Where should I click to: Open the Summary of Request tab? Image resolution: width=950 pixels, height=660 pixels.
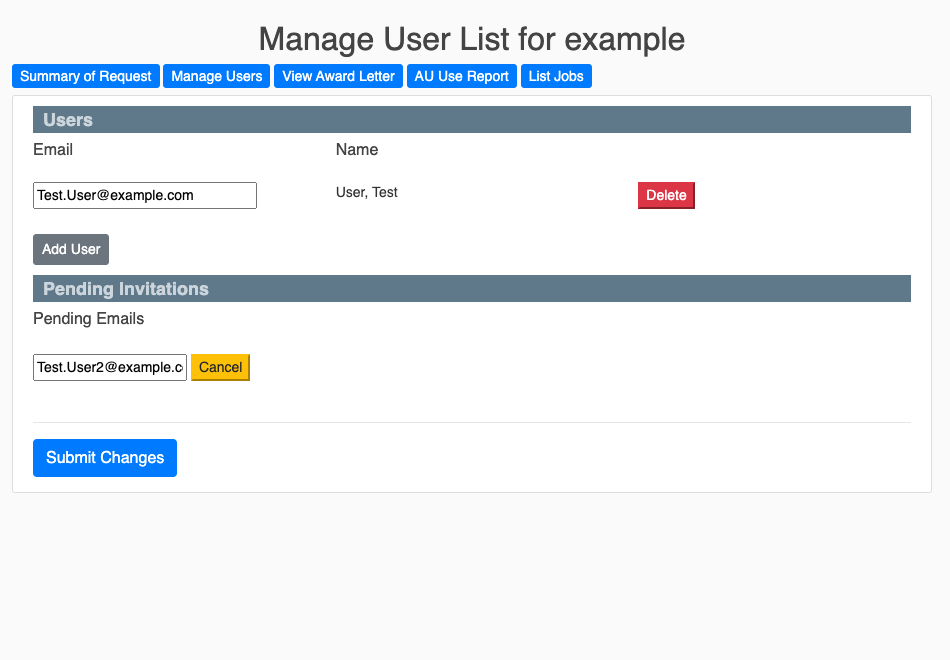click(x=86, y=76)
